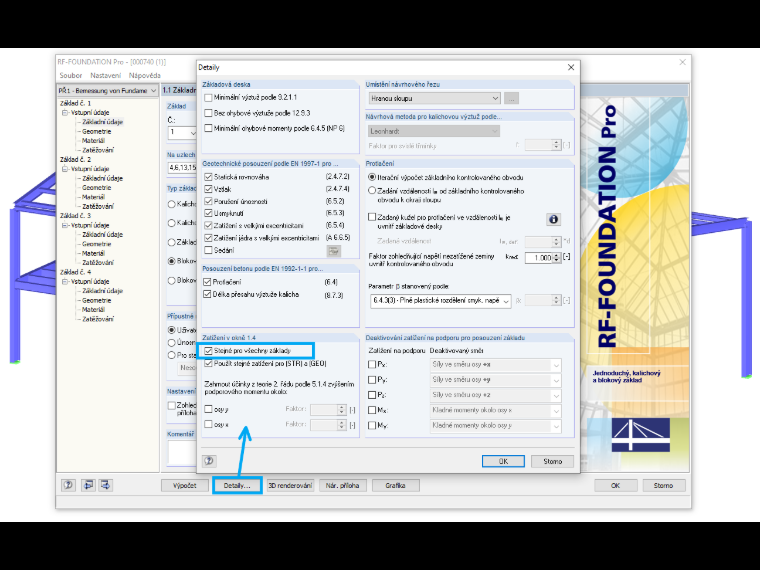Viewport: 760px width, 570px height.
Task: Open Nastavení menu
Action: click(x=106, y=76)
